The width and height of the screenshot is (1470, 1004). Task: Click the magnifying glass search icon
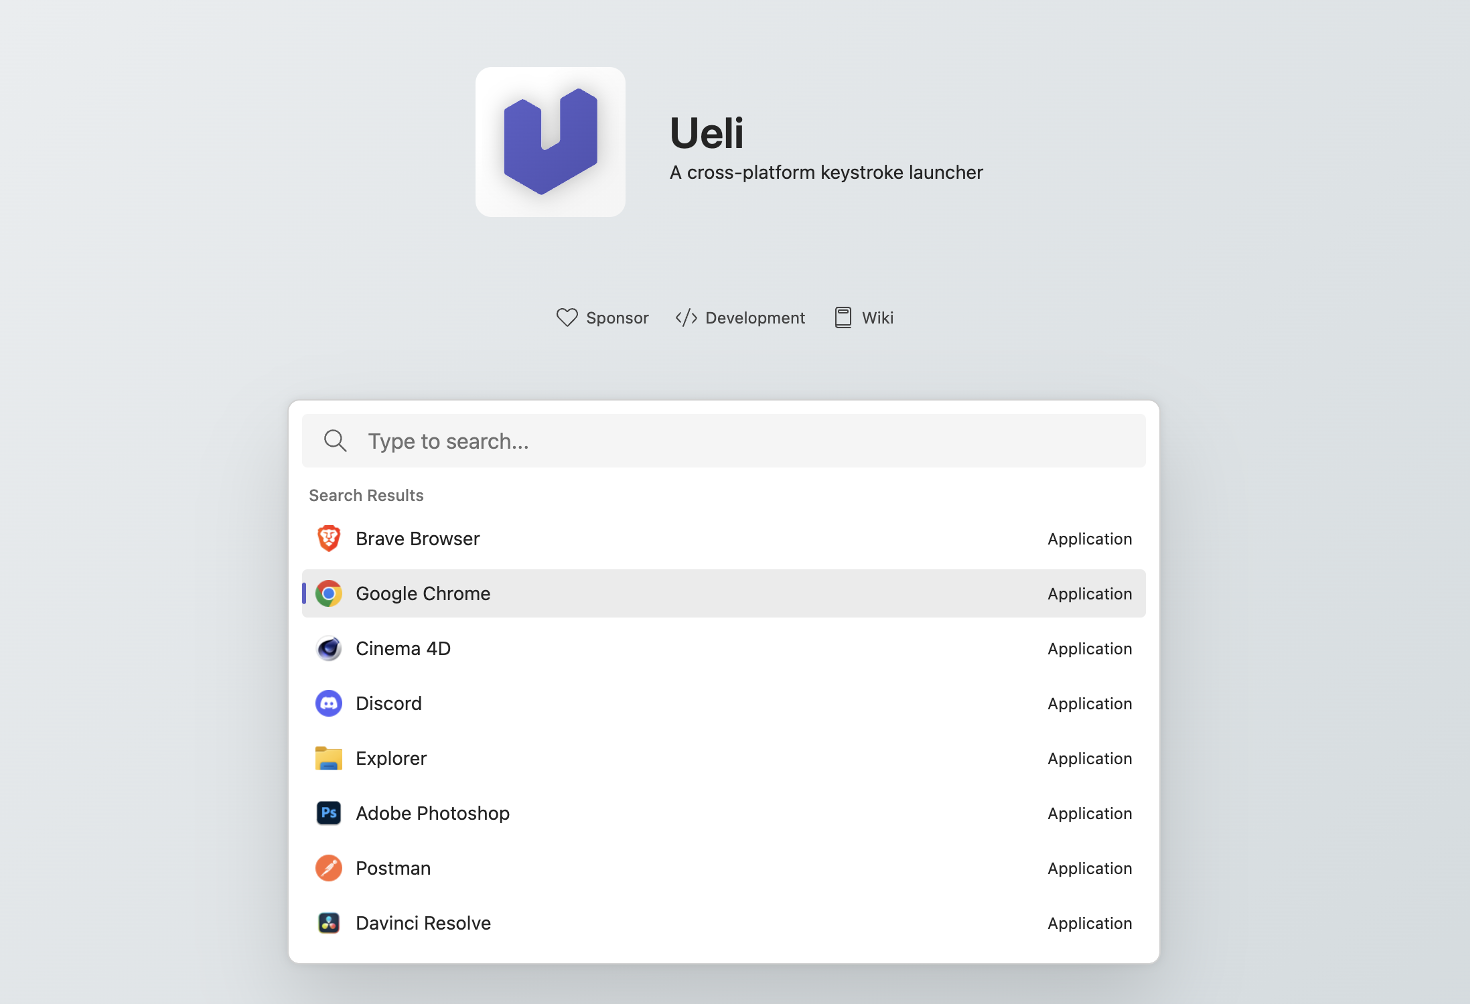tap(335, 440)
